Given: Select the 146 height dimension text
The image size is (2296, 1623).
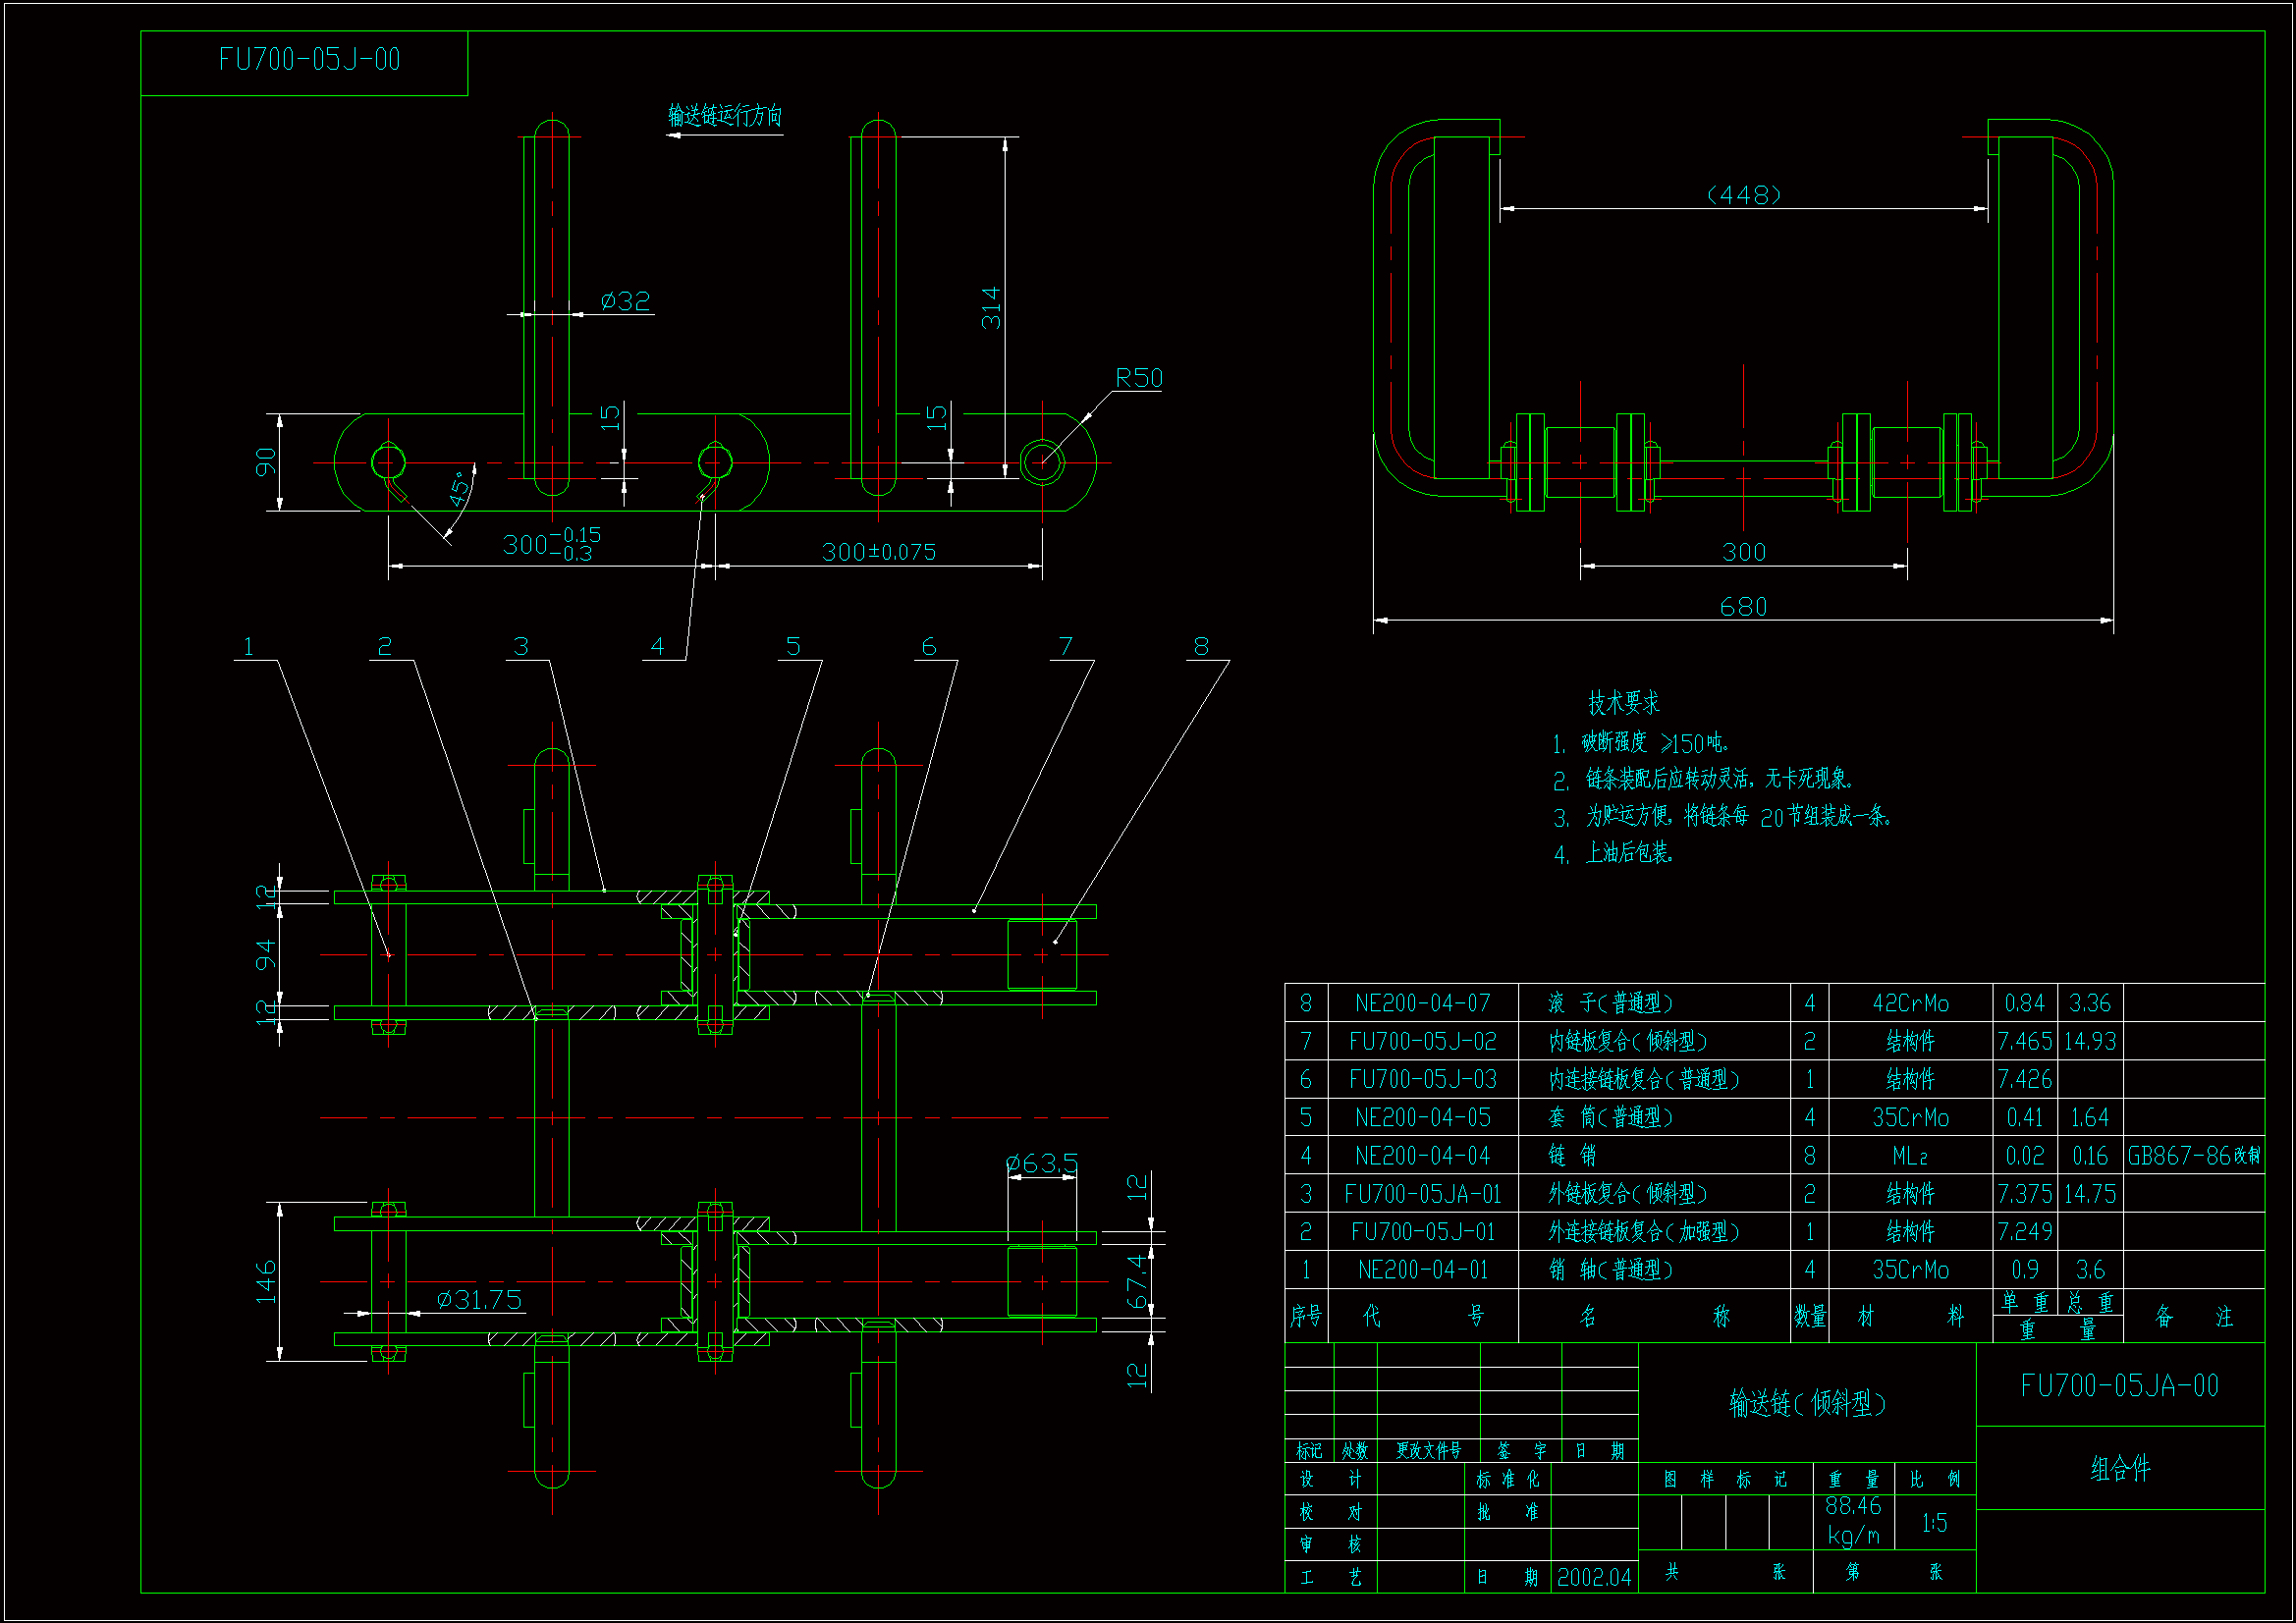Looking at the screenshot, I should [265, 1281].
